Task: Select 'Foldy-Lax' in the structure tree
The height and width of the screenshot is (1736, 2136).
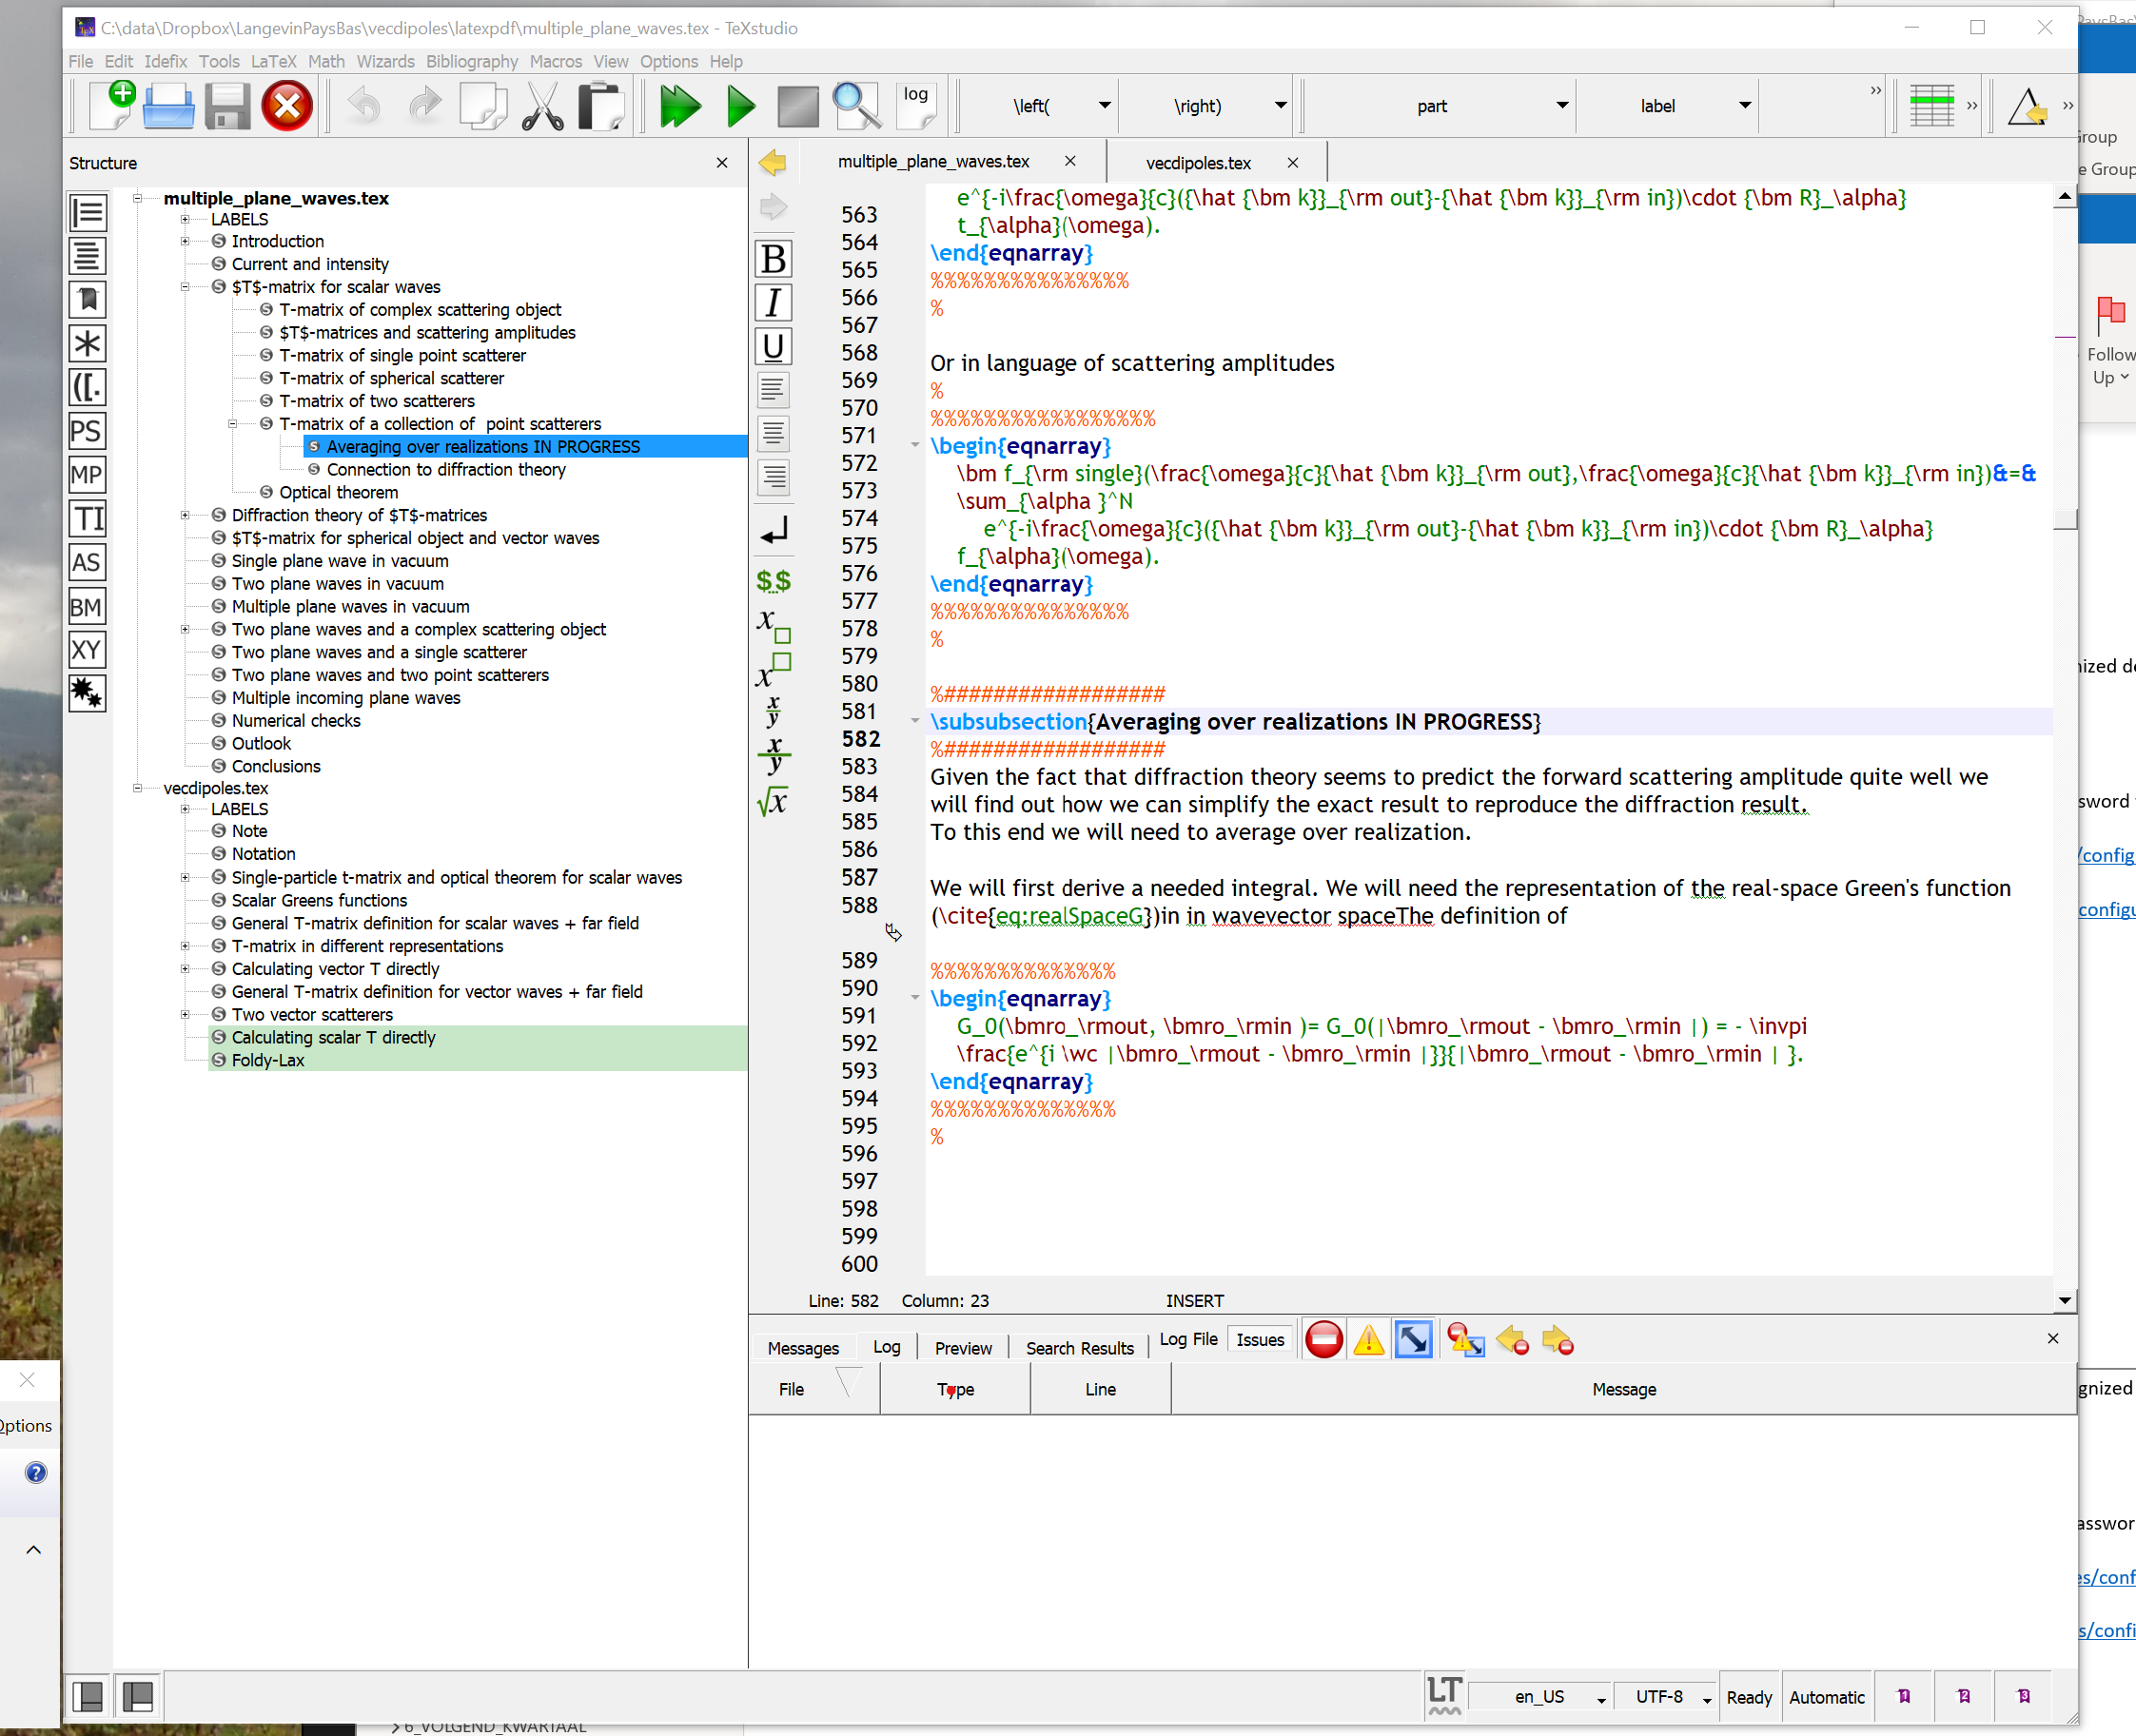Action: (x=268, y=1060)
